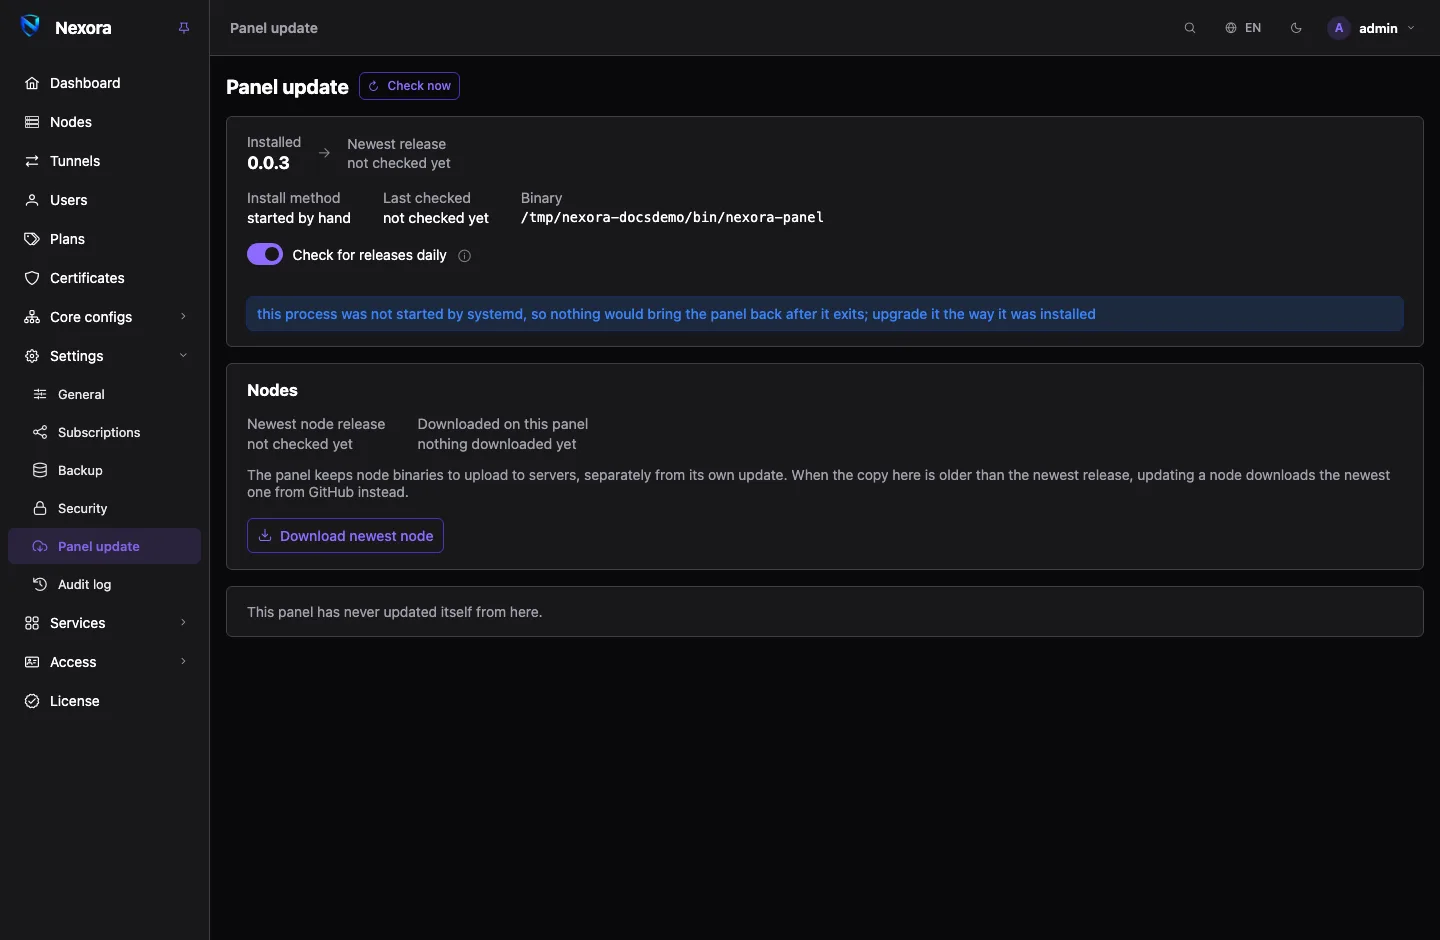Toggle dark mode with the moon icon
The height and width of the screenshot is (940, 1440).
tap(1296, 28)
